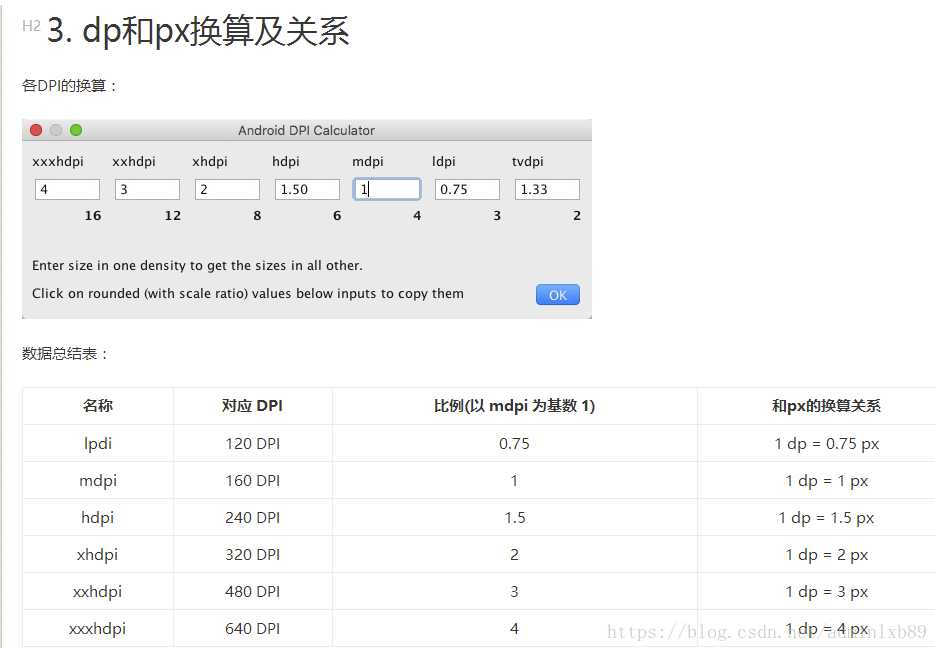The width and height of the screenshot is (935, 648).
Task: Click the heading '3. dp和px换算及关系'
Action: point(197,30)
